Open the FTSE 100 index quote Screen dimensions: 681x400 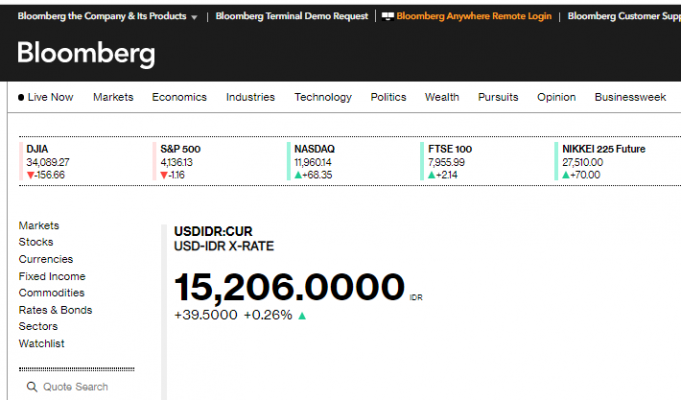coord(450,162)
